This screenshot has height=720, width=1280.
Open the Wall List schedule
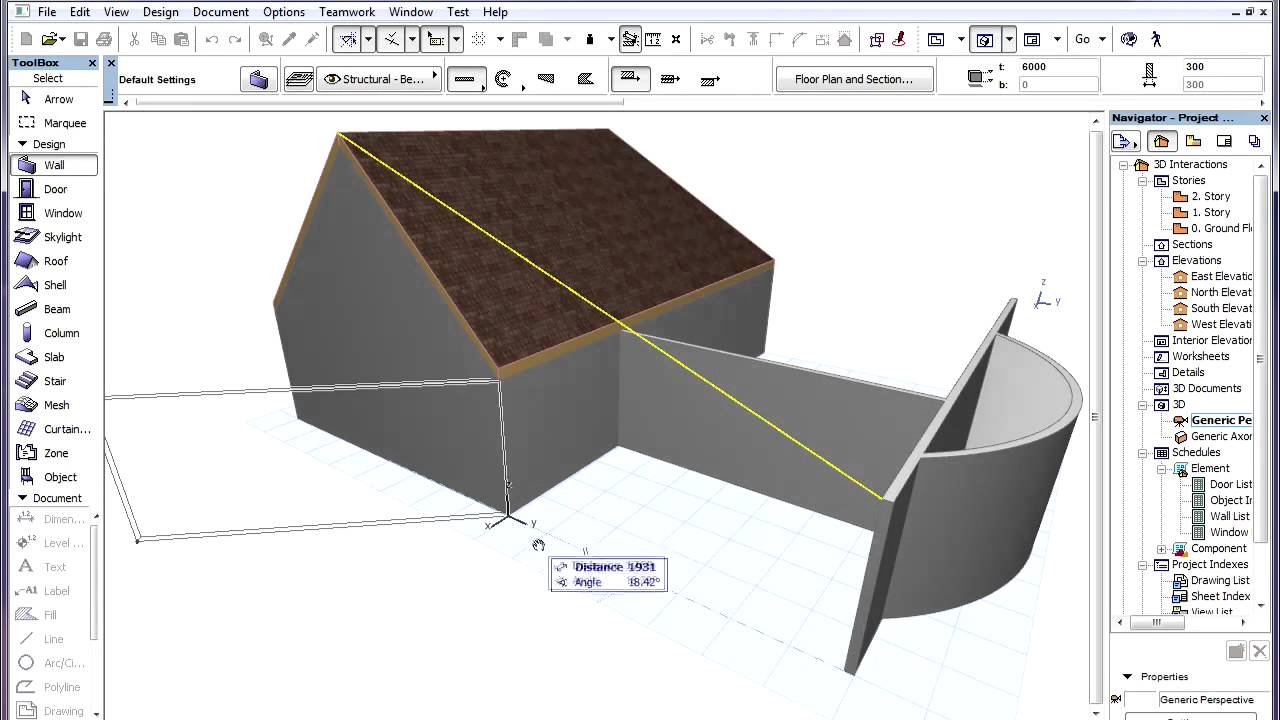click(x=1221, y=517)
